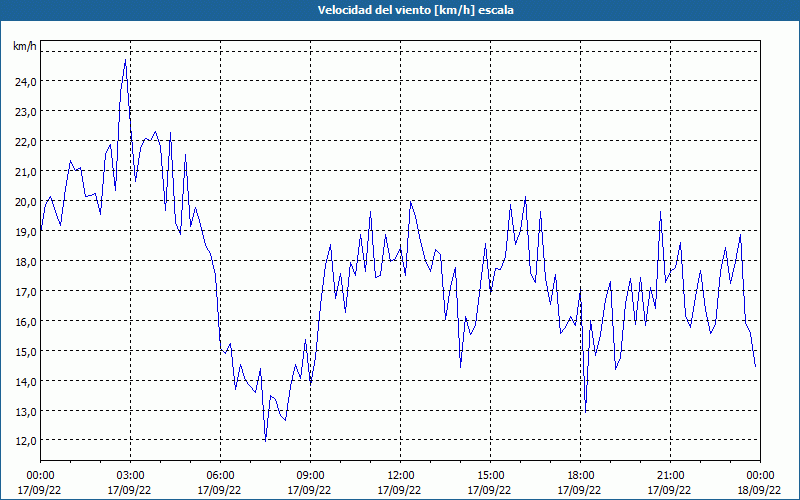Select the 24,0 y-axis label

coord(26,82)
